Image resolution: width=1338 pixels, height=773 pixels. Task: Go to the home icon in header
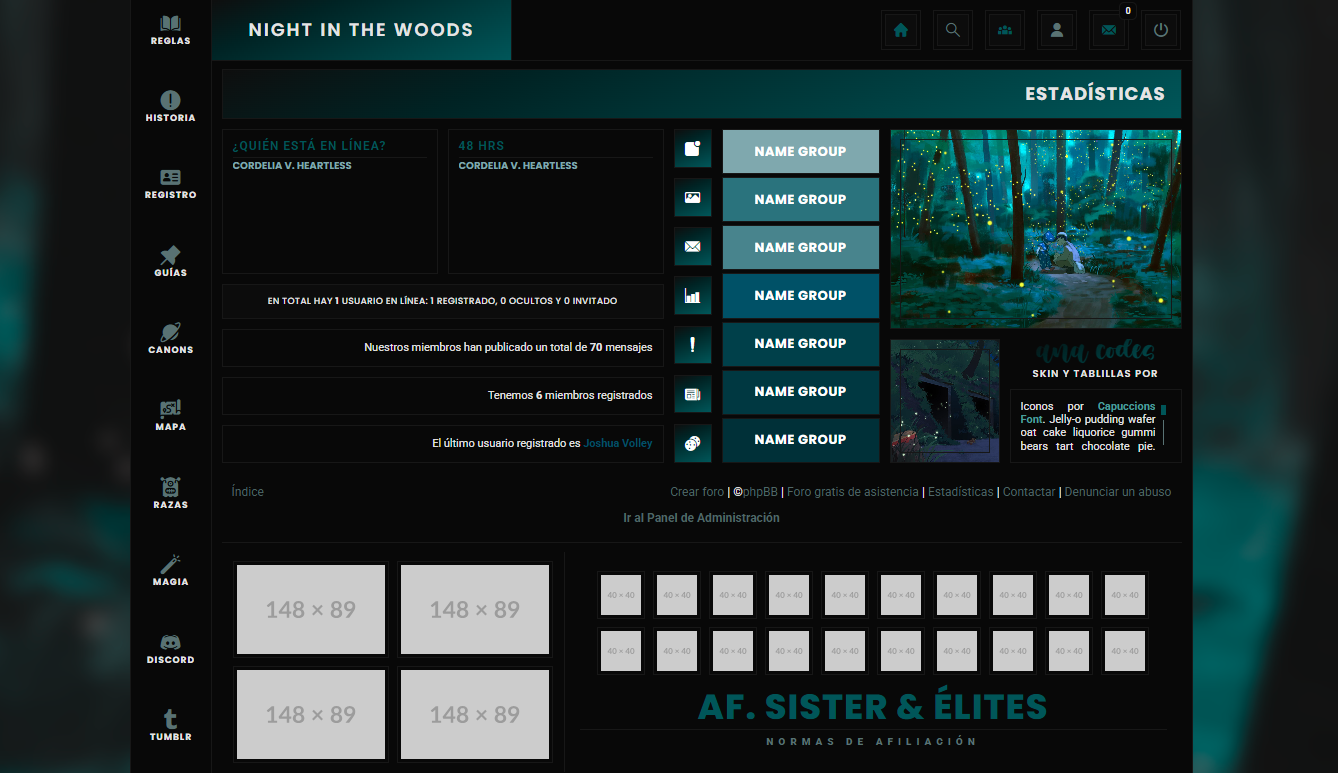tap(901, 30)
